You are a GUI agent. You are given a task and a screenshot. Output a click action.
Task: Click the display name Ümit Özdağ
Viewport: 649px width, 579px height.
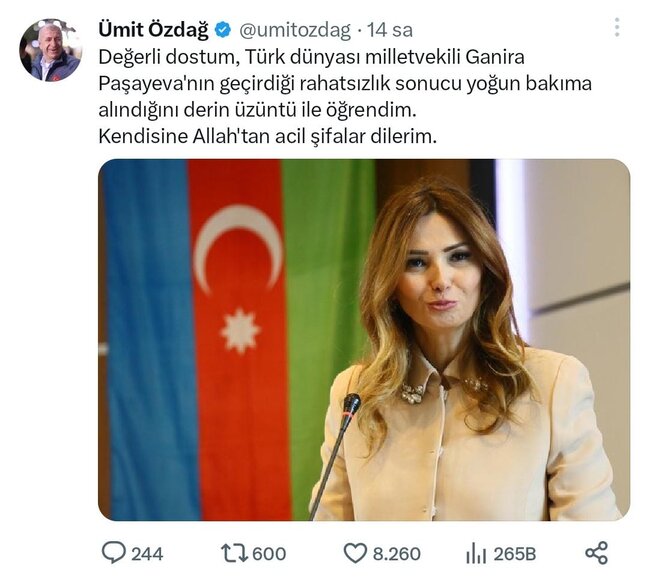153,30
